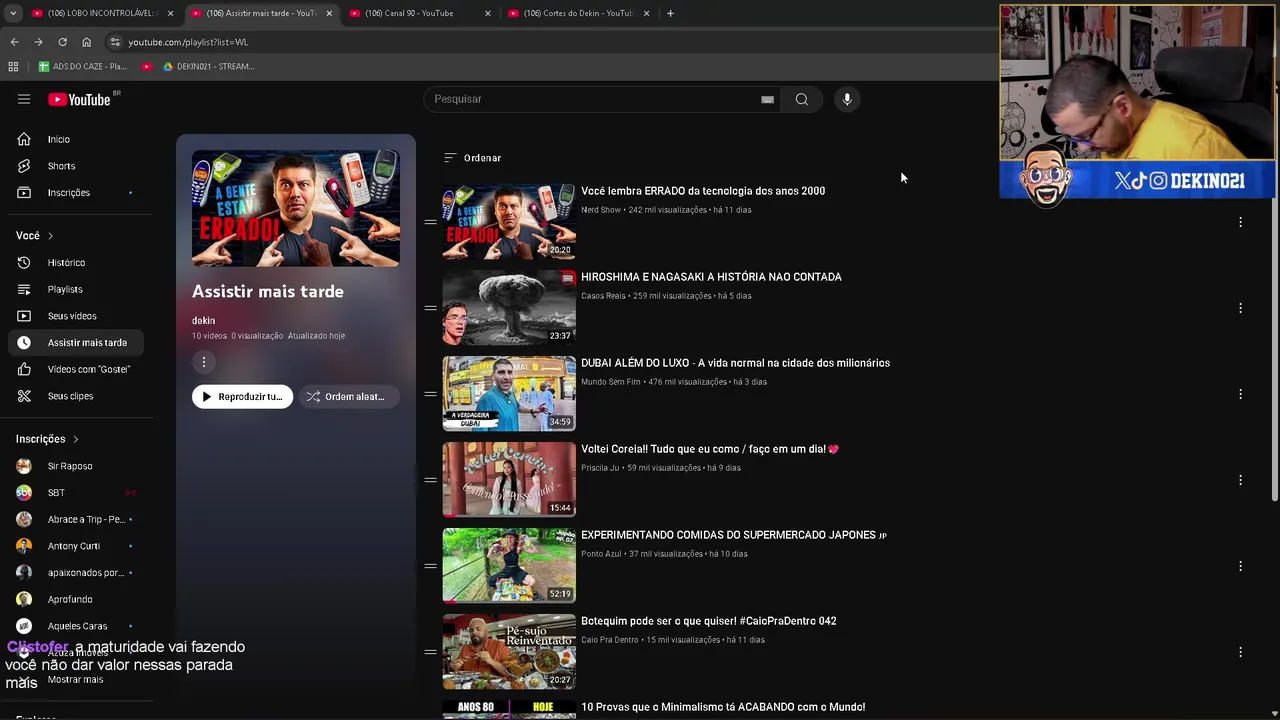Open options for SUPERMERCADO JAPONÊS video

(x=1240, y=566)
